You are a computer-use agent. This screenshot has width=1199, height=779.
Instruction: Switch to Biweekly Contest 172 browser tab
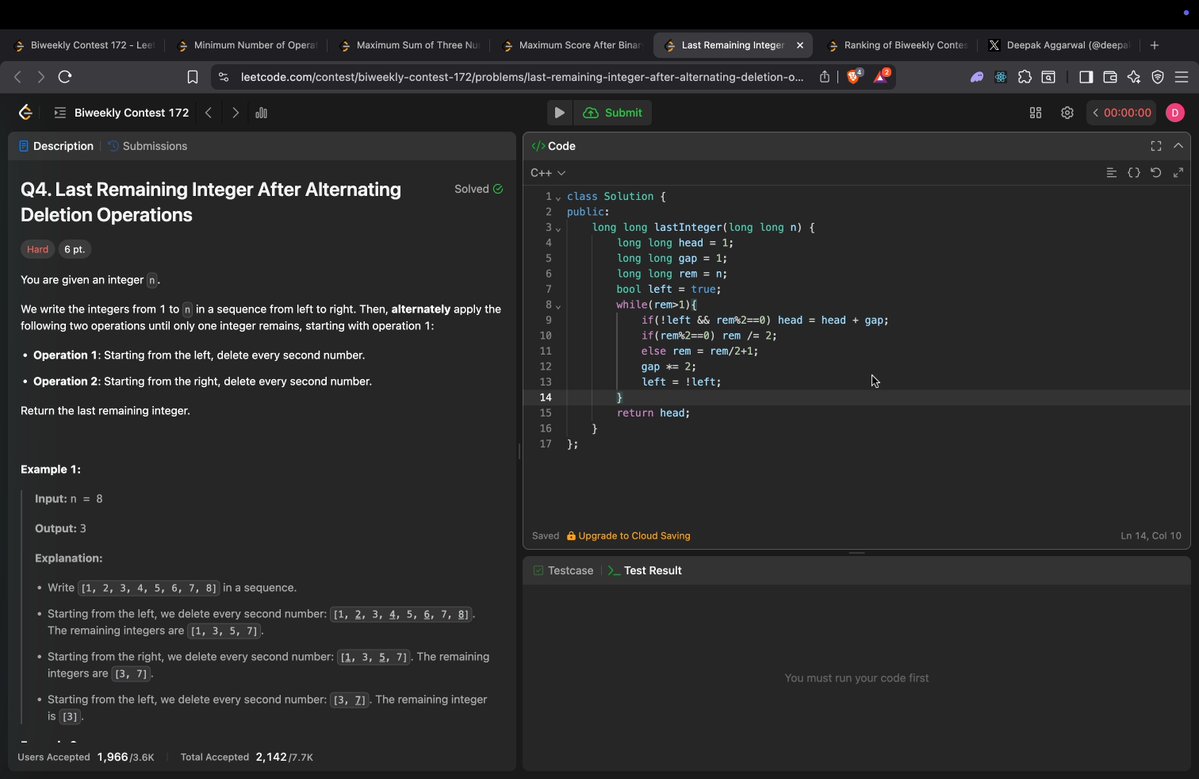tap(84, 45)
